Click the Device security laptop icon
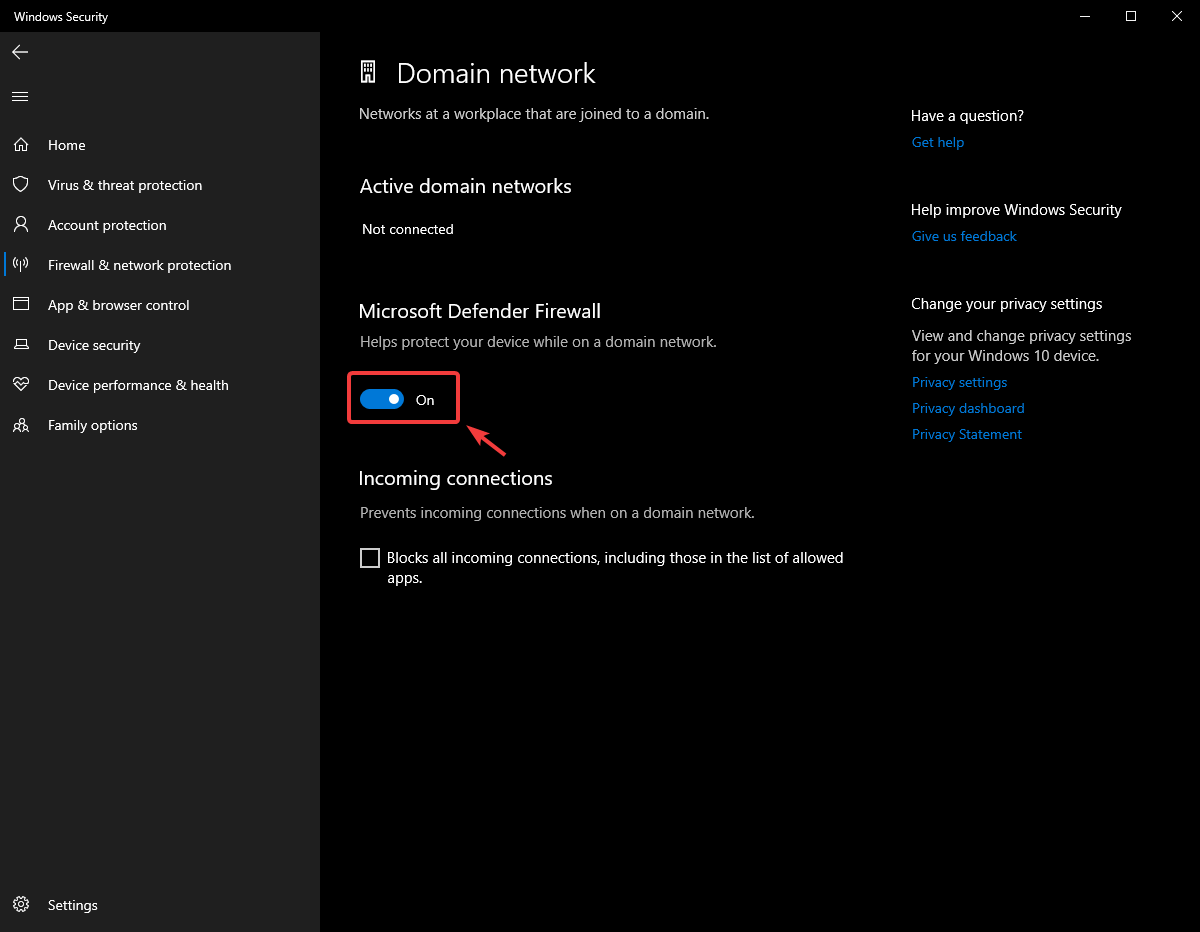Viewport: 1200px width, 932px height. (22, 344)
